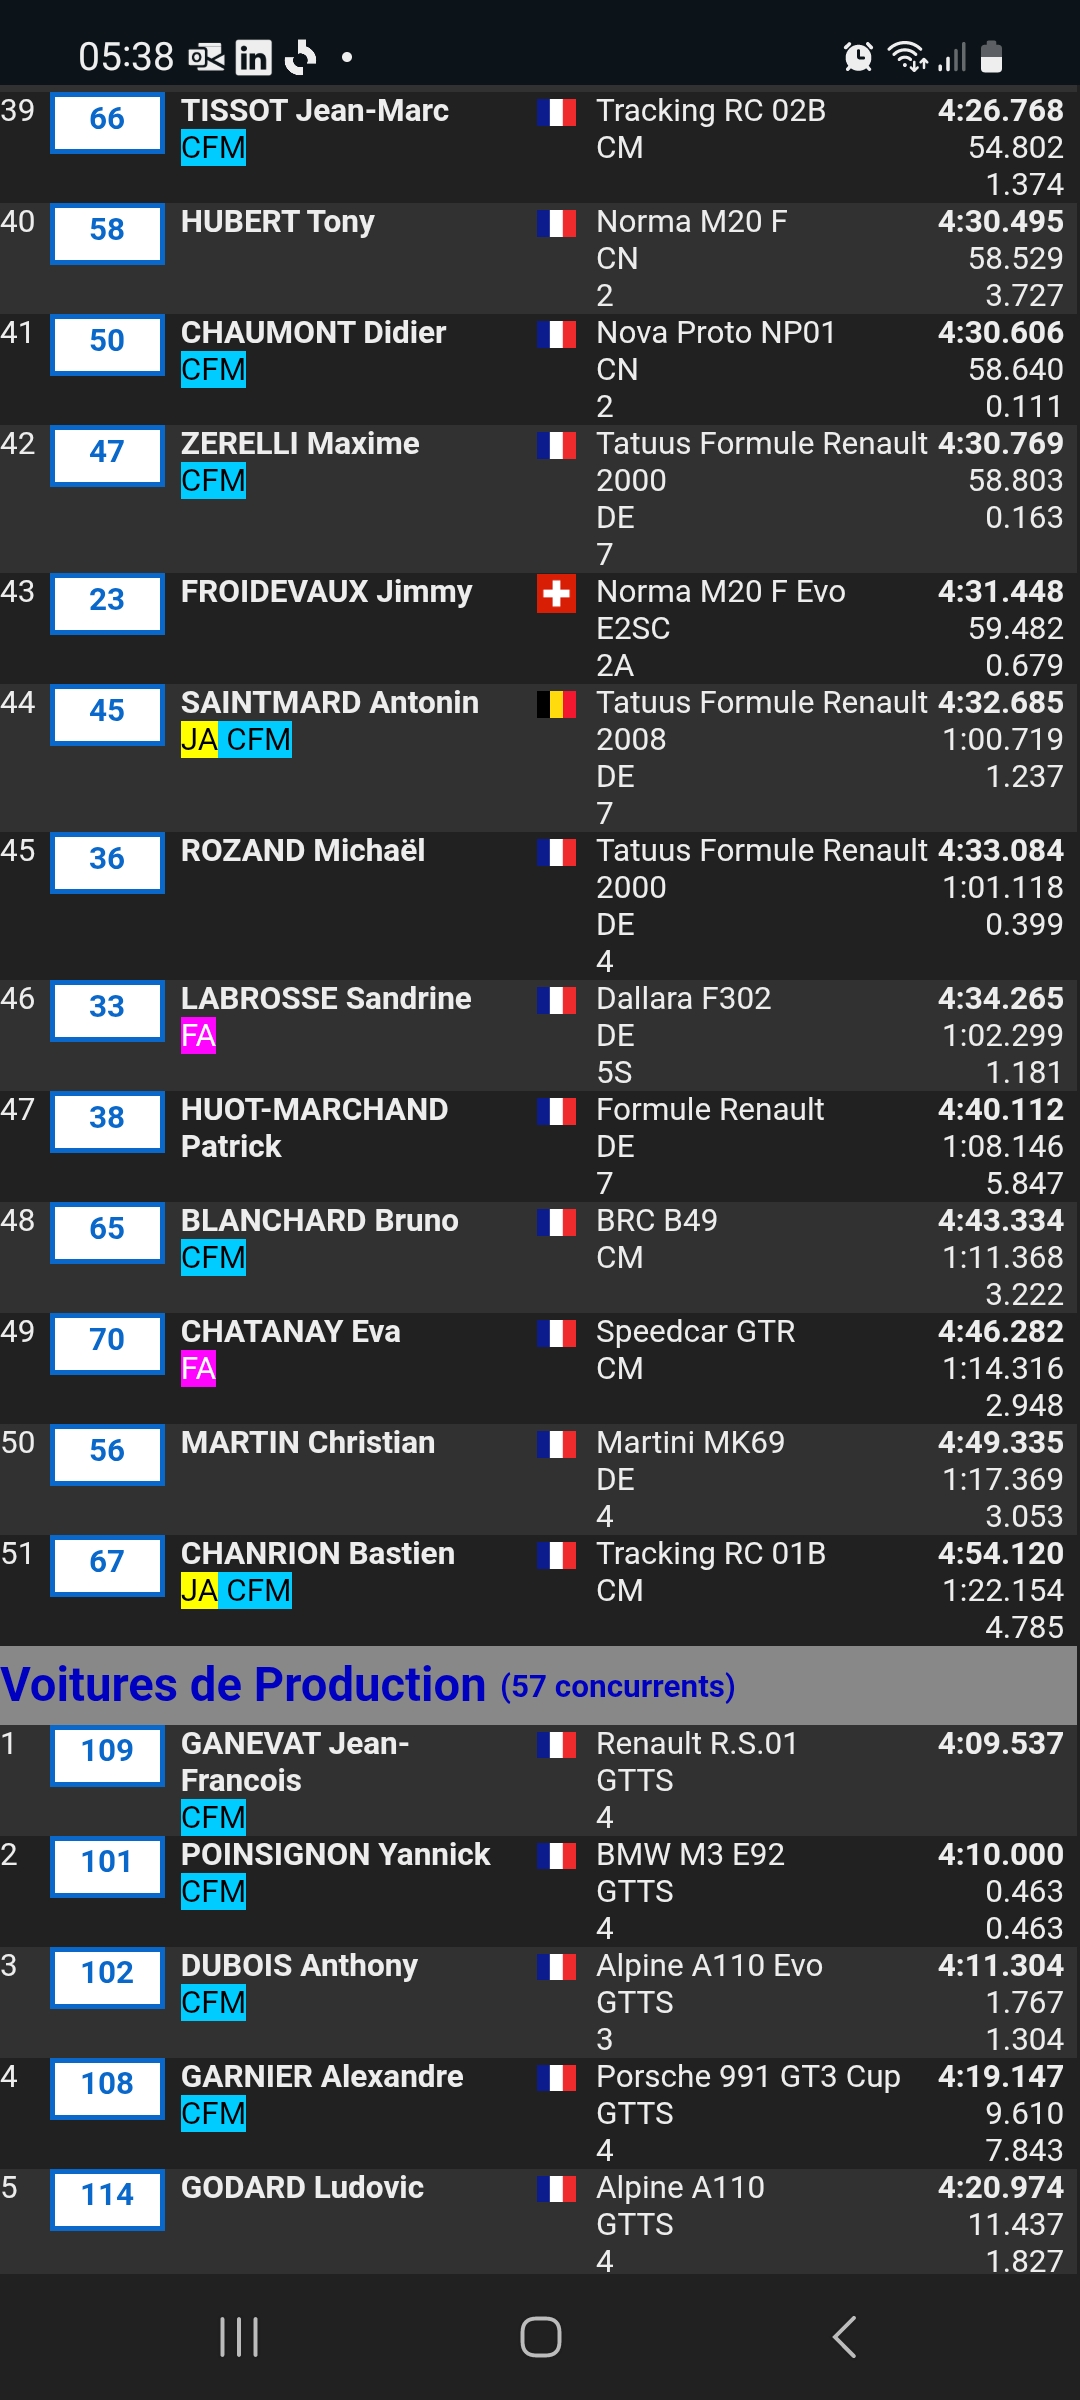Tap the battery status icon
The height and width of the screenshot is (2400, 1080).
991,57
